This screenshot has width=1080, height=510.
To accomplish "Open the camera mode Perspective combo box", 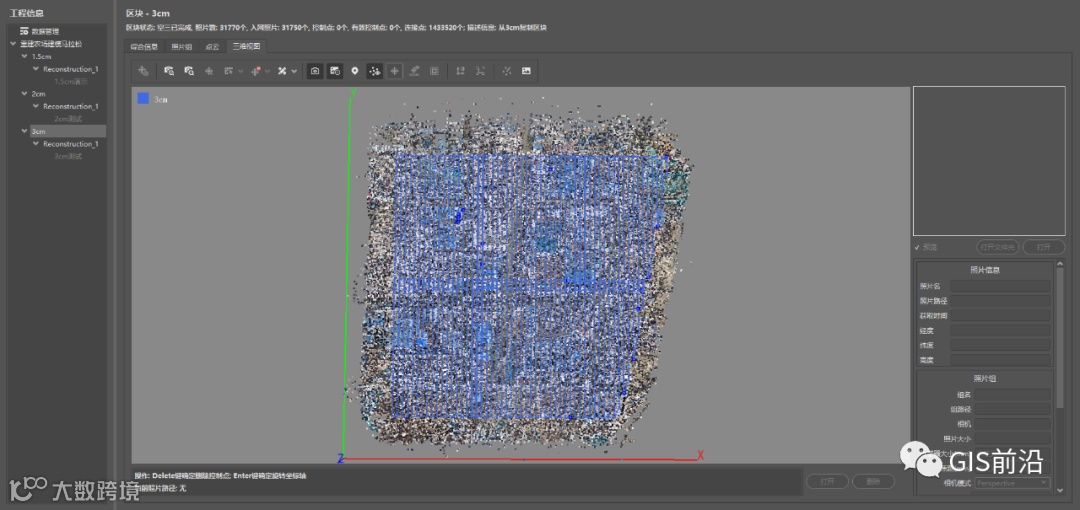I will pos(1012,483).
